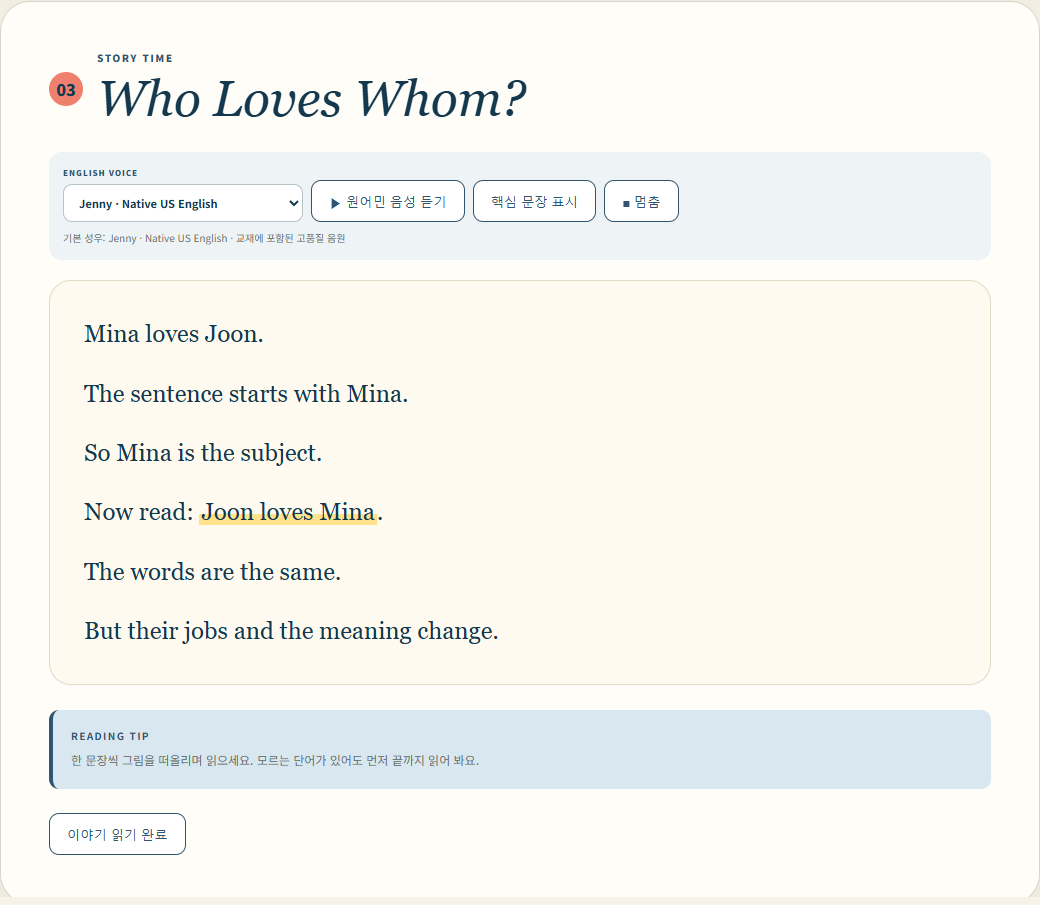Play native voice with 원어민 음성 듣기
Viewport: 1040px width, 905px height.
388,201
